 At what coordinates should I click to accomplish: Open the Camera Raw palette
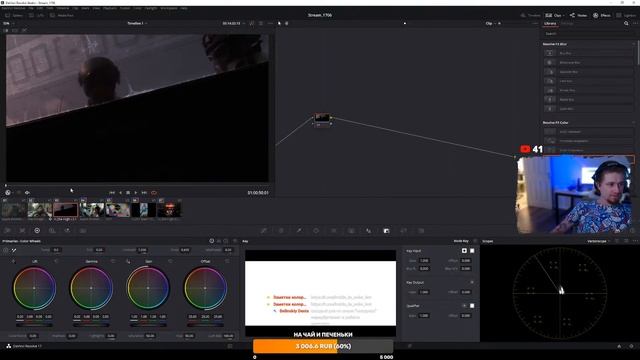(7, 231)
